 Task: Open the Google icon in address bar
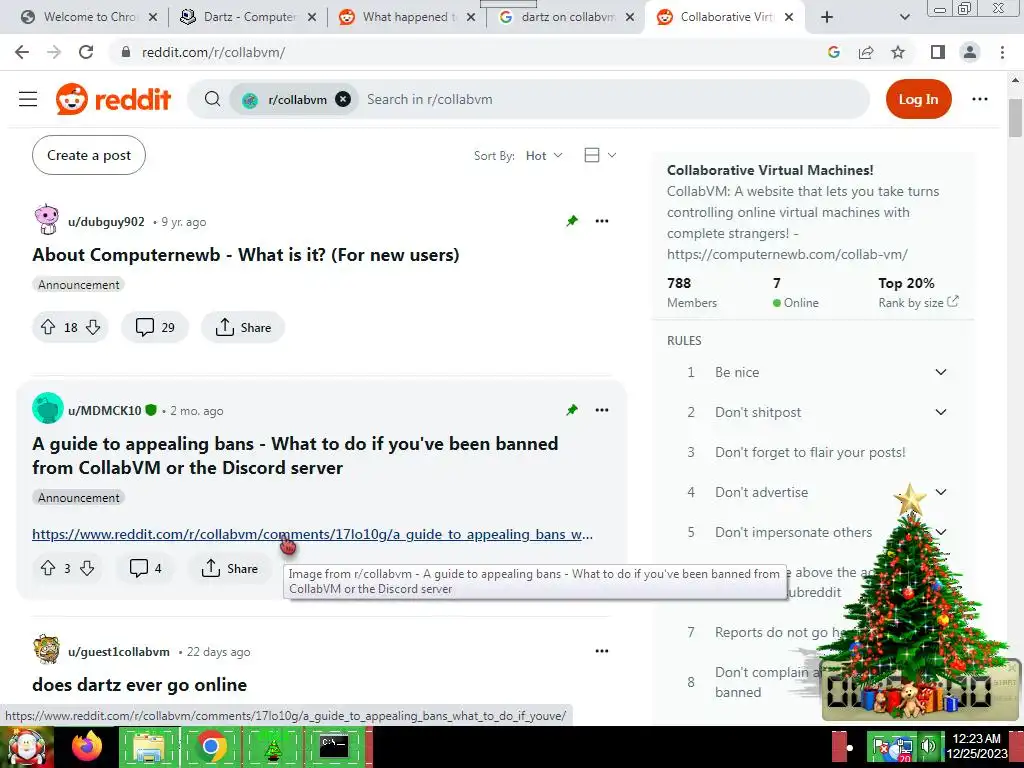833,52
